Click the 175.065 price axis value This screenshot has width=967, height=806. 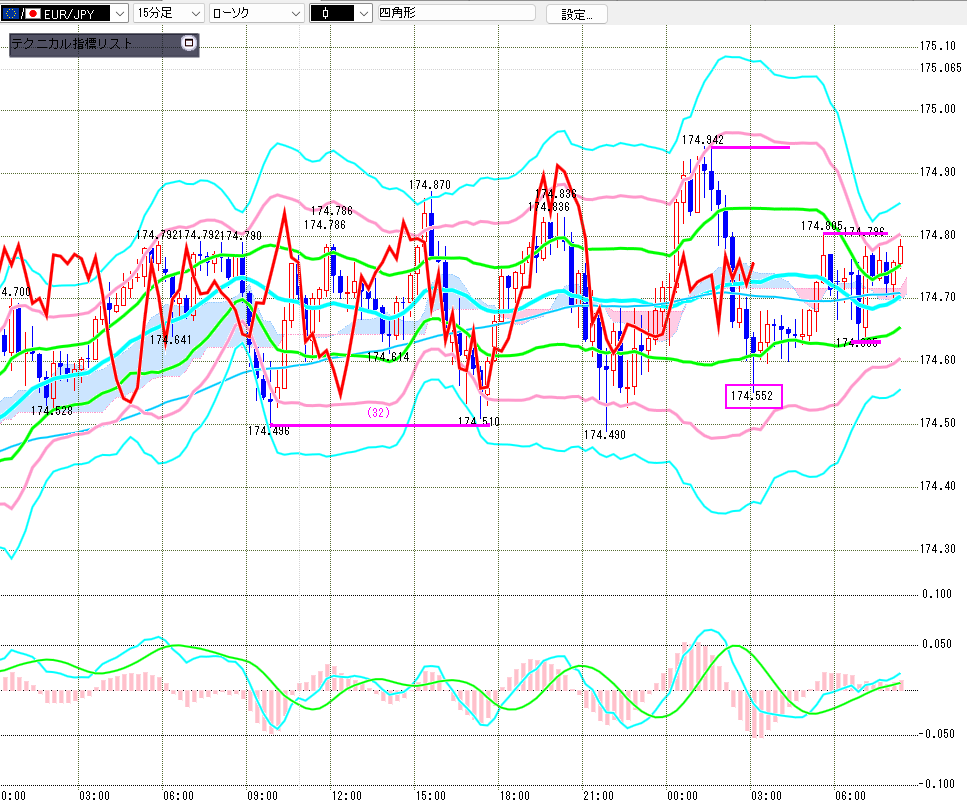click(940, 68)
